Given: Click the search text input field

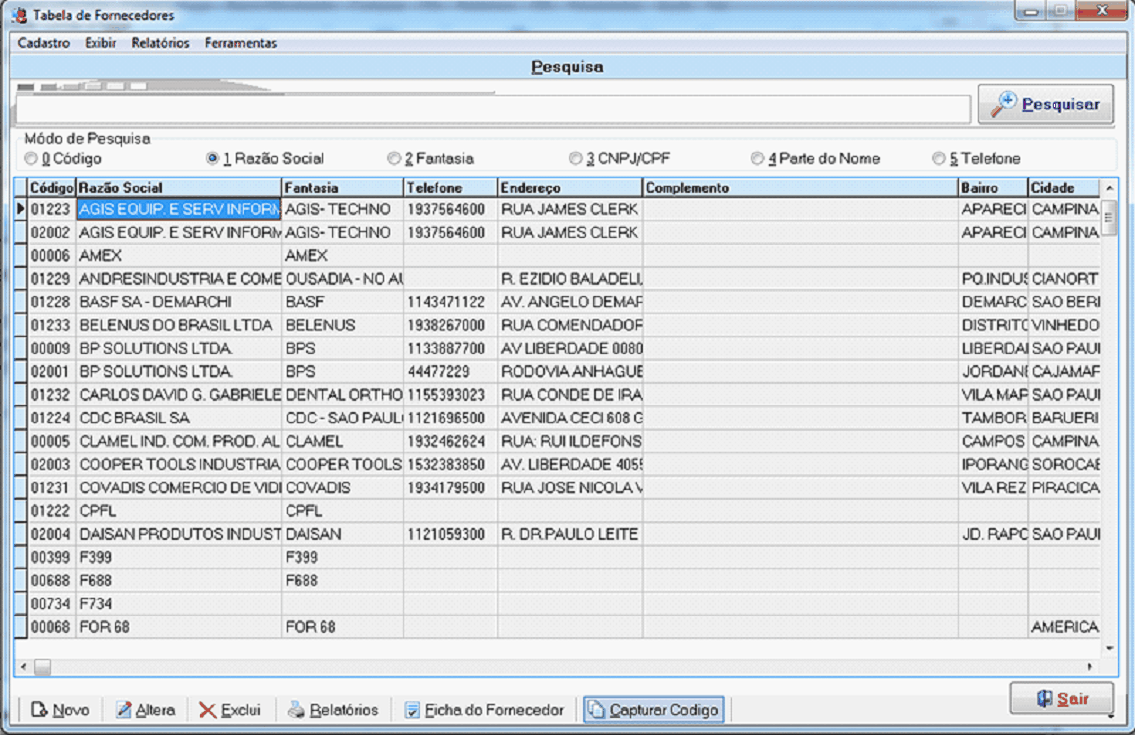Looking at the screenshot, I should 493,108.
